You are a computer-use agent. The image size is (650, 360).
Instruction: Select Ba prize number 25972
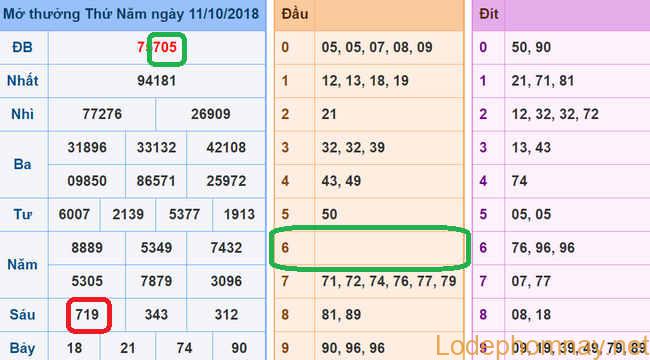click(x=226, y=181)
